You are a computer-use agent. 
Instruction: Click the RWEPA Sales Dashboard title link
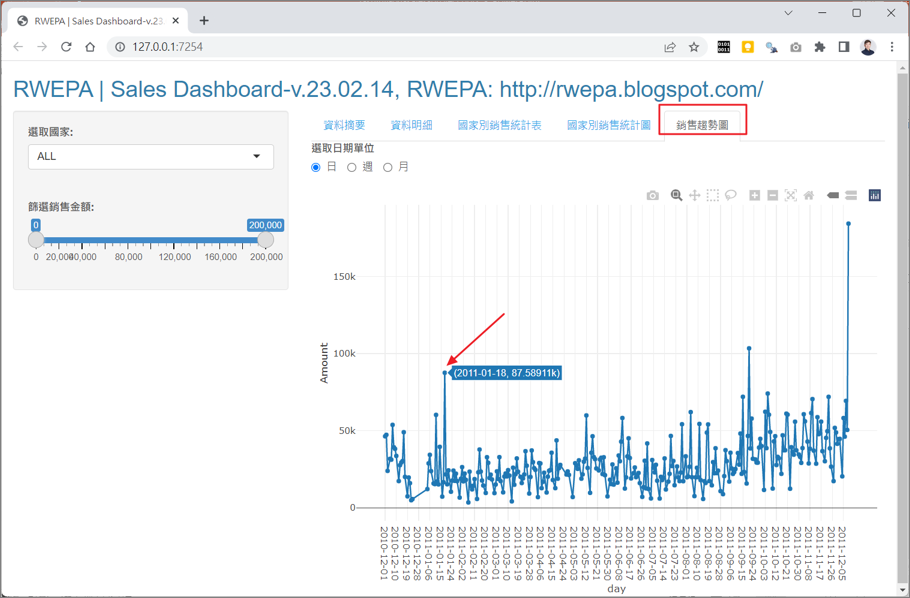coord(388,89)
